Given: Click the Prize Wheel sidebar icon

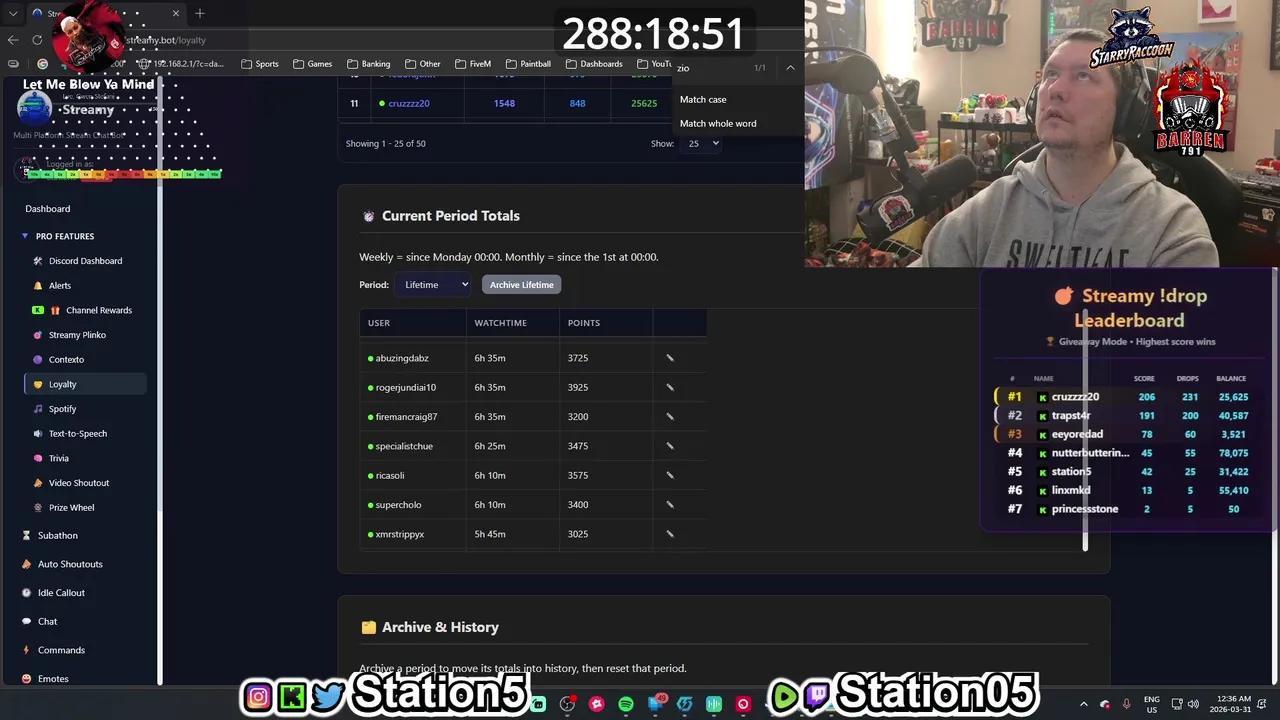Looking at the screenshot, I should click(38, 508).
